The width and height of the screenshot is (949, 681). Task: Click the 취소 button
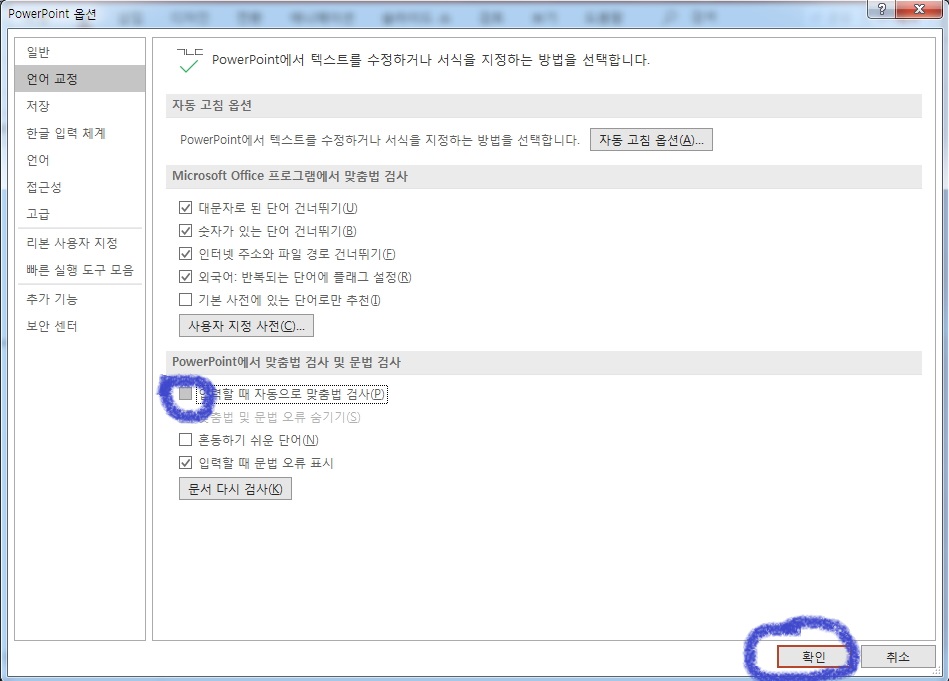898,657
